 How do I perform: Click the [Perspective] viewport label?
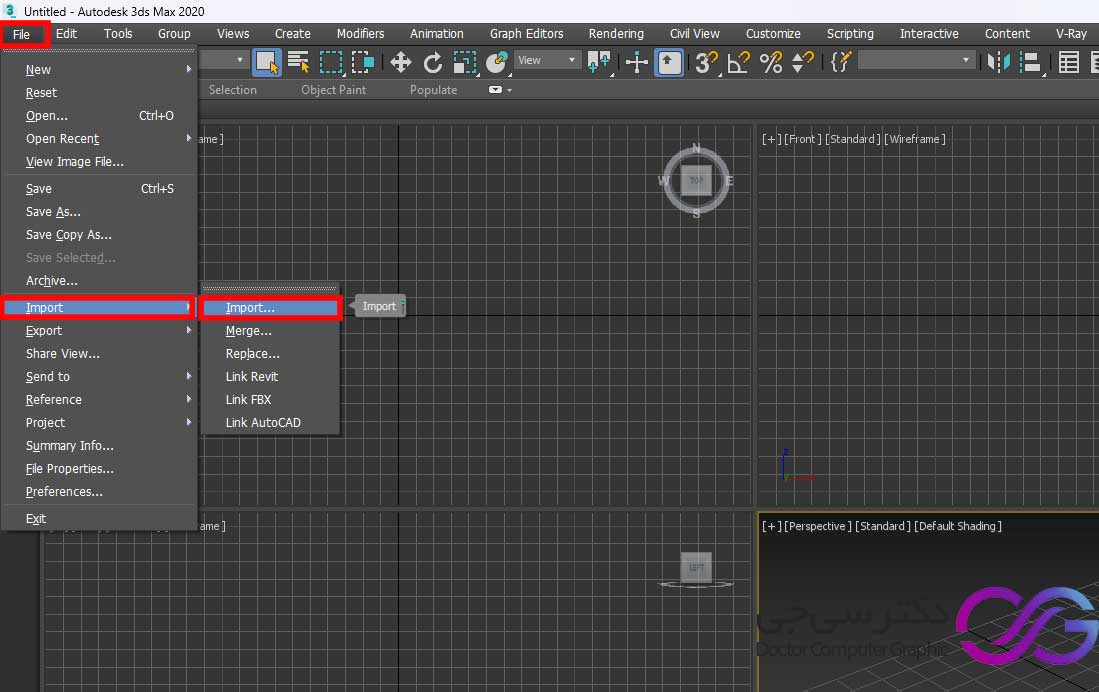coord(818,526)
